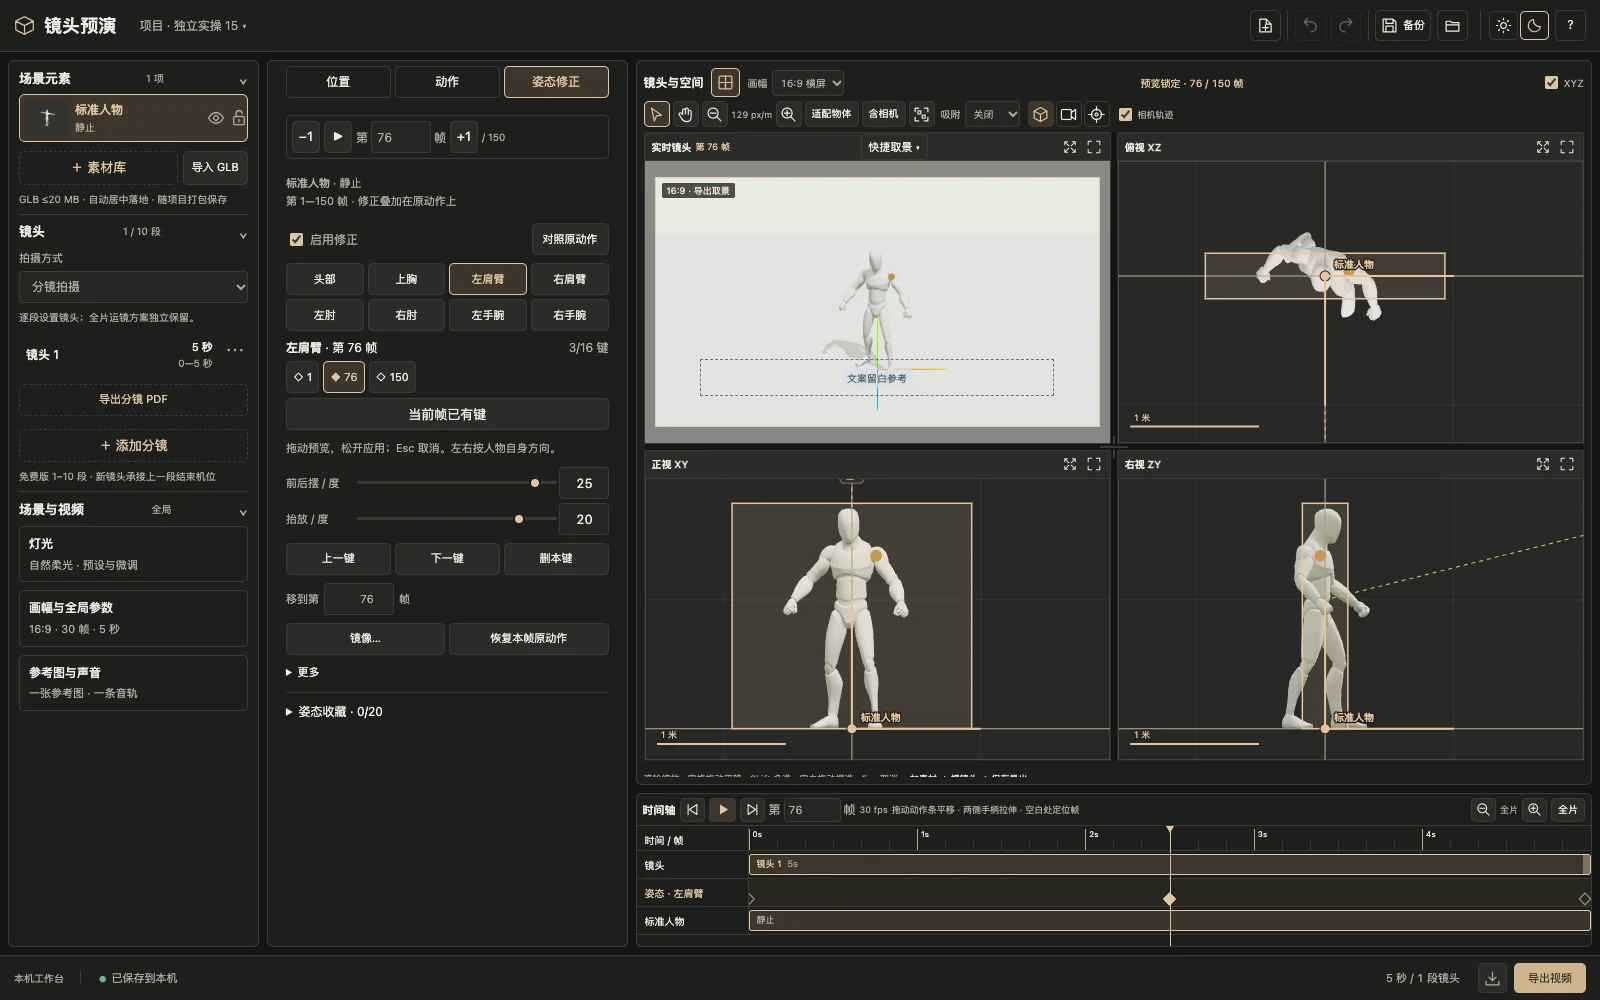The image size is (1600, 1000).
Task: Click the 抬放 slider handle
Action: pyautogui.click(x=519, y=519)
